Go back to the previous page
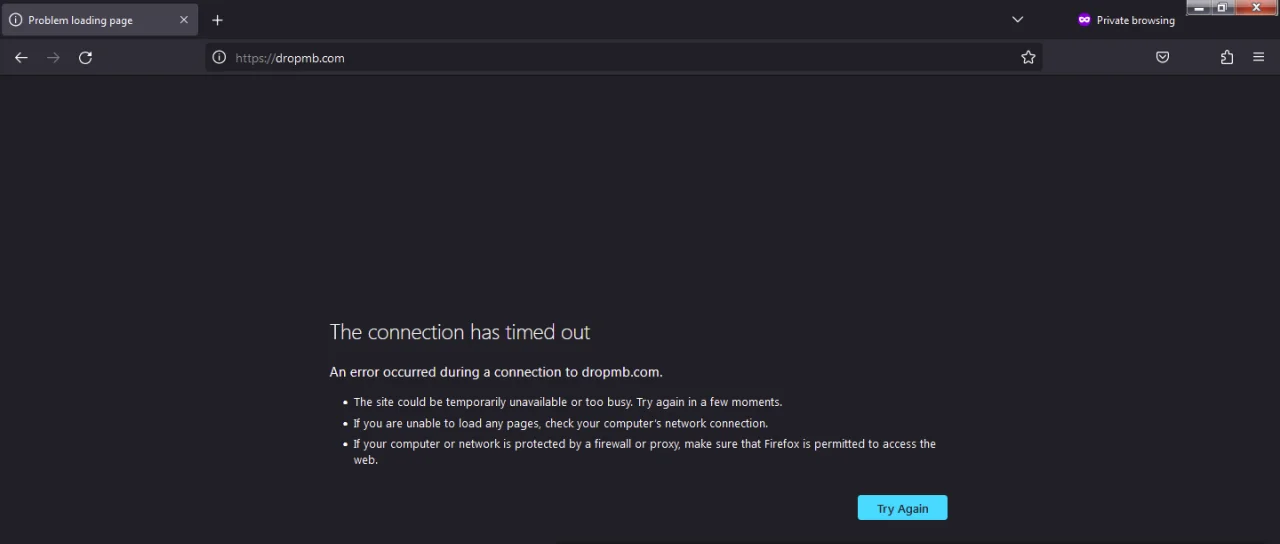The height and width of the screenshot is (544, 1280). [x=21, y=58]
